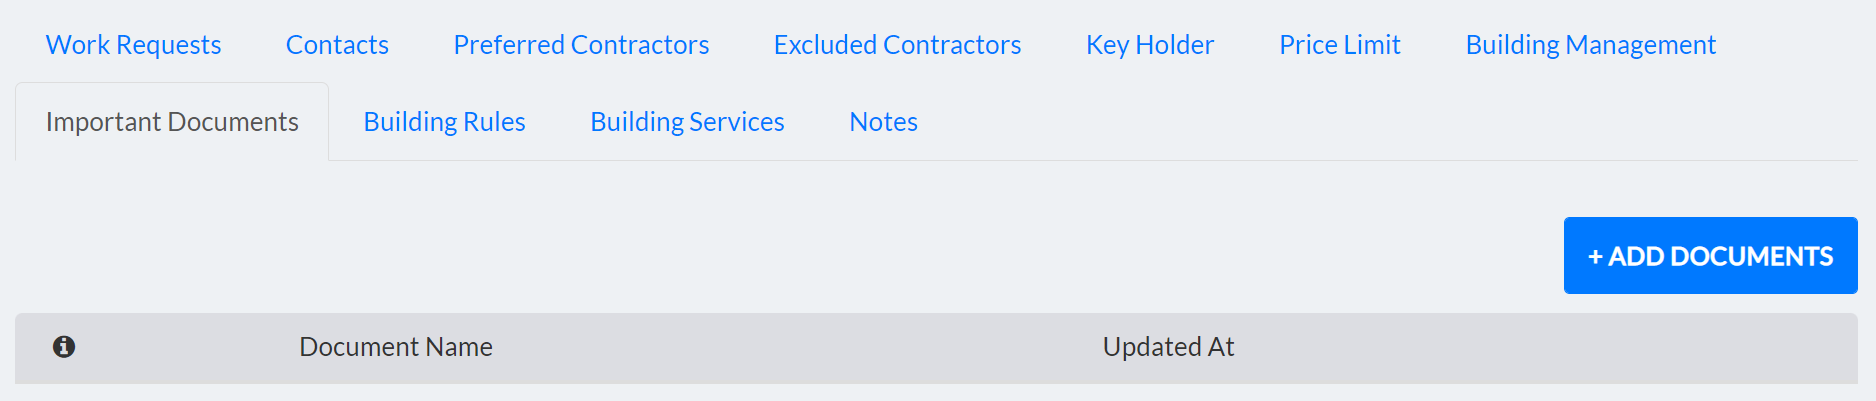Switch to the Building Rules tab

click(444, 122)
